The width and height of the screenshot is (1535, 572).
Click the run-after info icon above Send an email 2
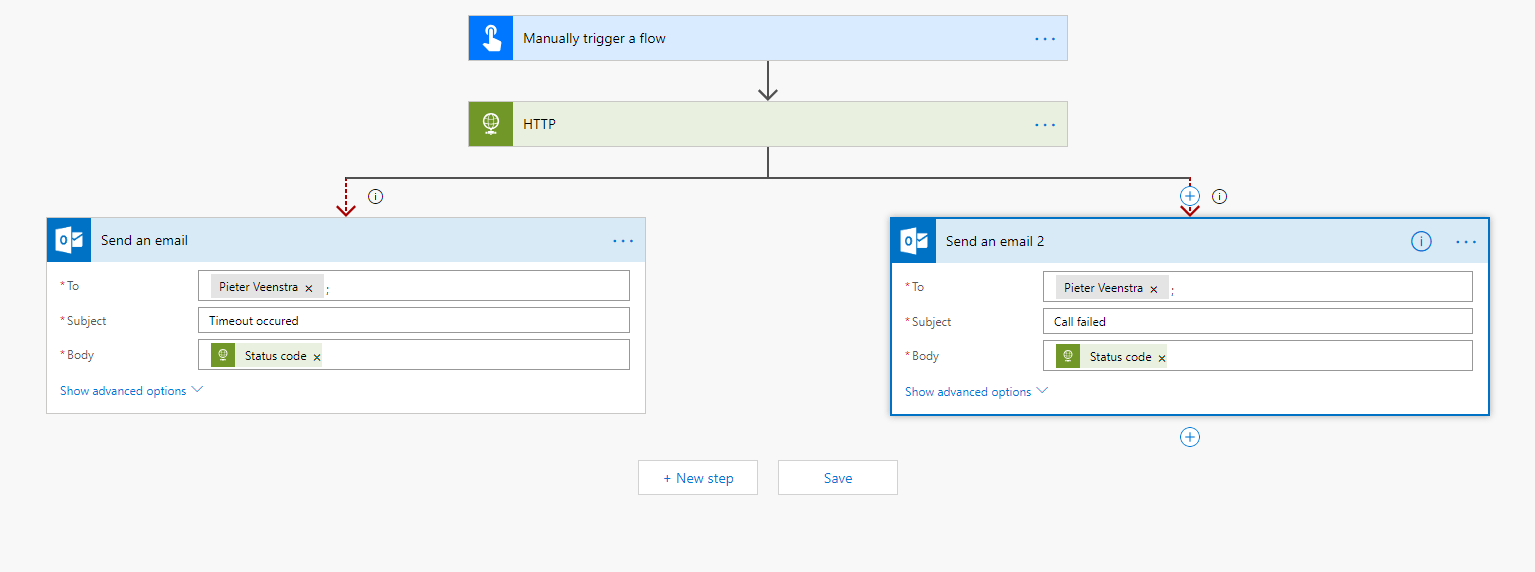(x=1219, y=196)
